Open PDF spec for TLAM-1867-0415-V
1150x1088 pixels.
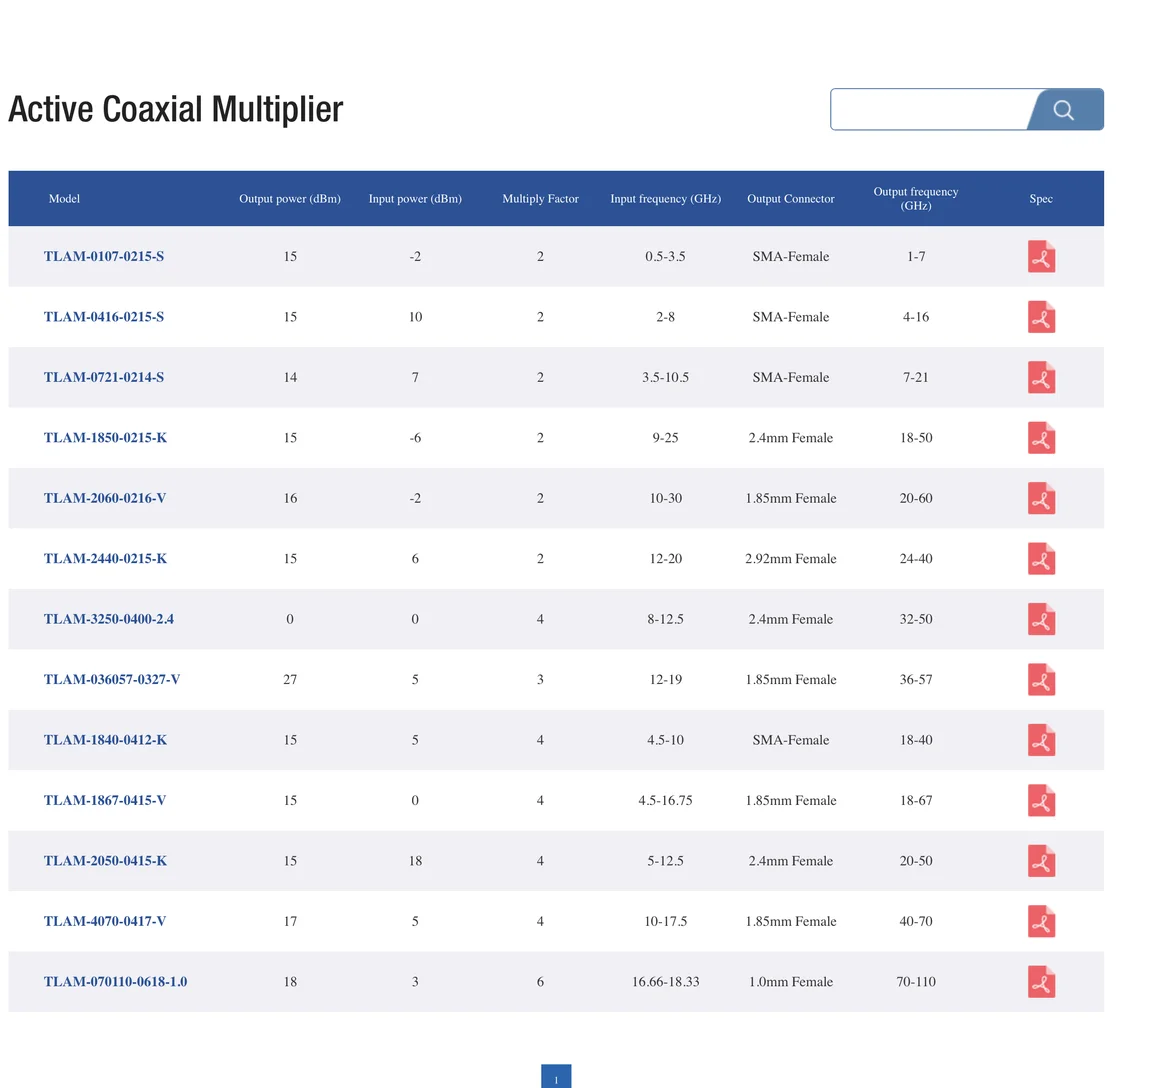tap(1041, 801)
